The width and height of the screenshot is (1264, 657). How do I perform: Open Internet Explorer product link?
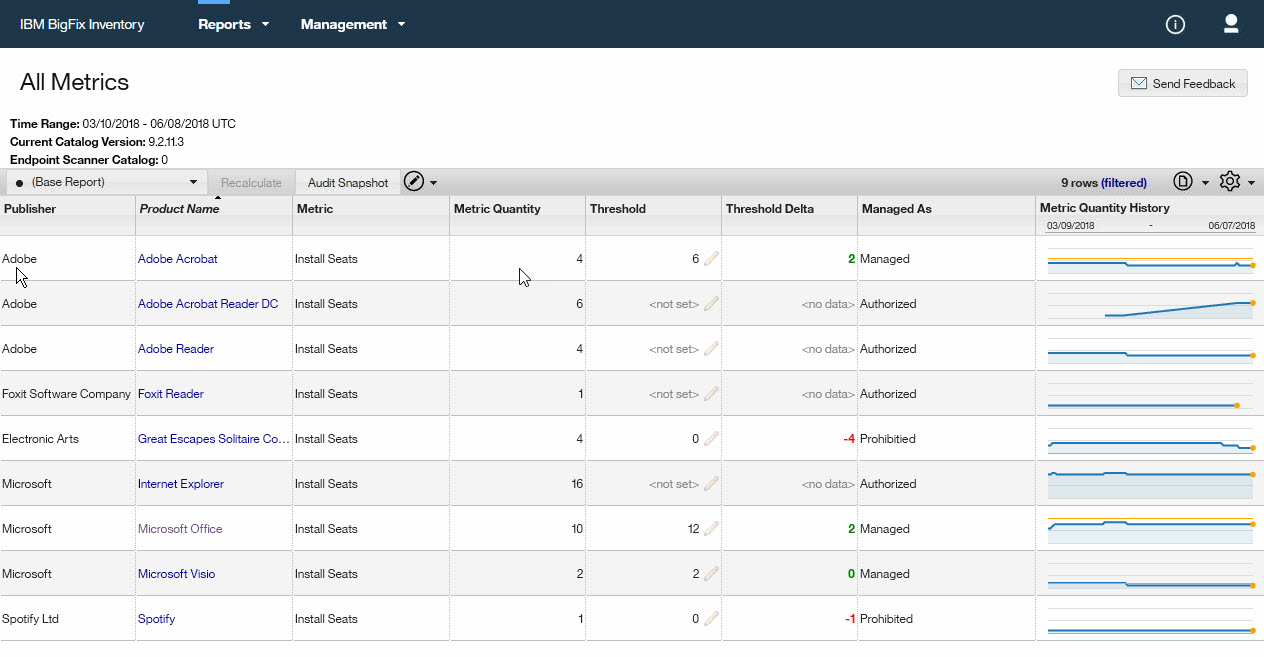[181, 484]
